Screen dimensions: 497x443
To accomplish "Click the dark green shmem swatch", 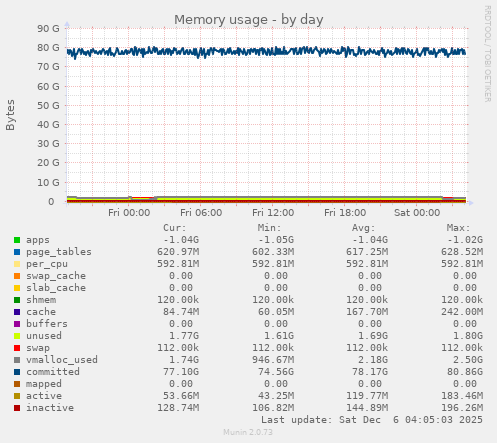I will 17,300.
